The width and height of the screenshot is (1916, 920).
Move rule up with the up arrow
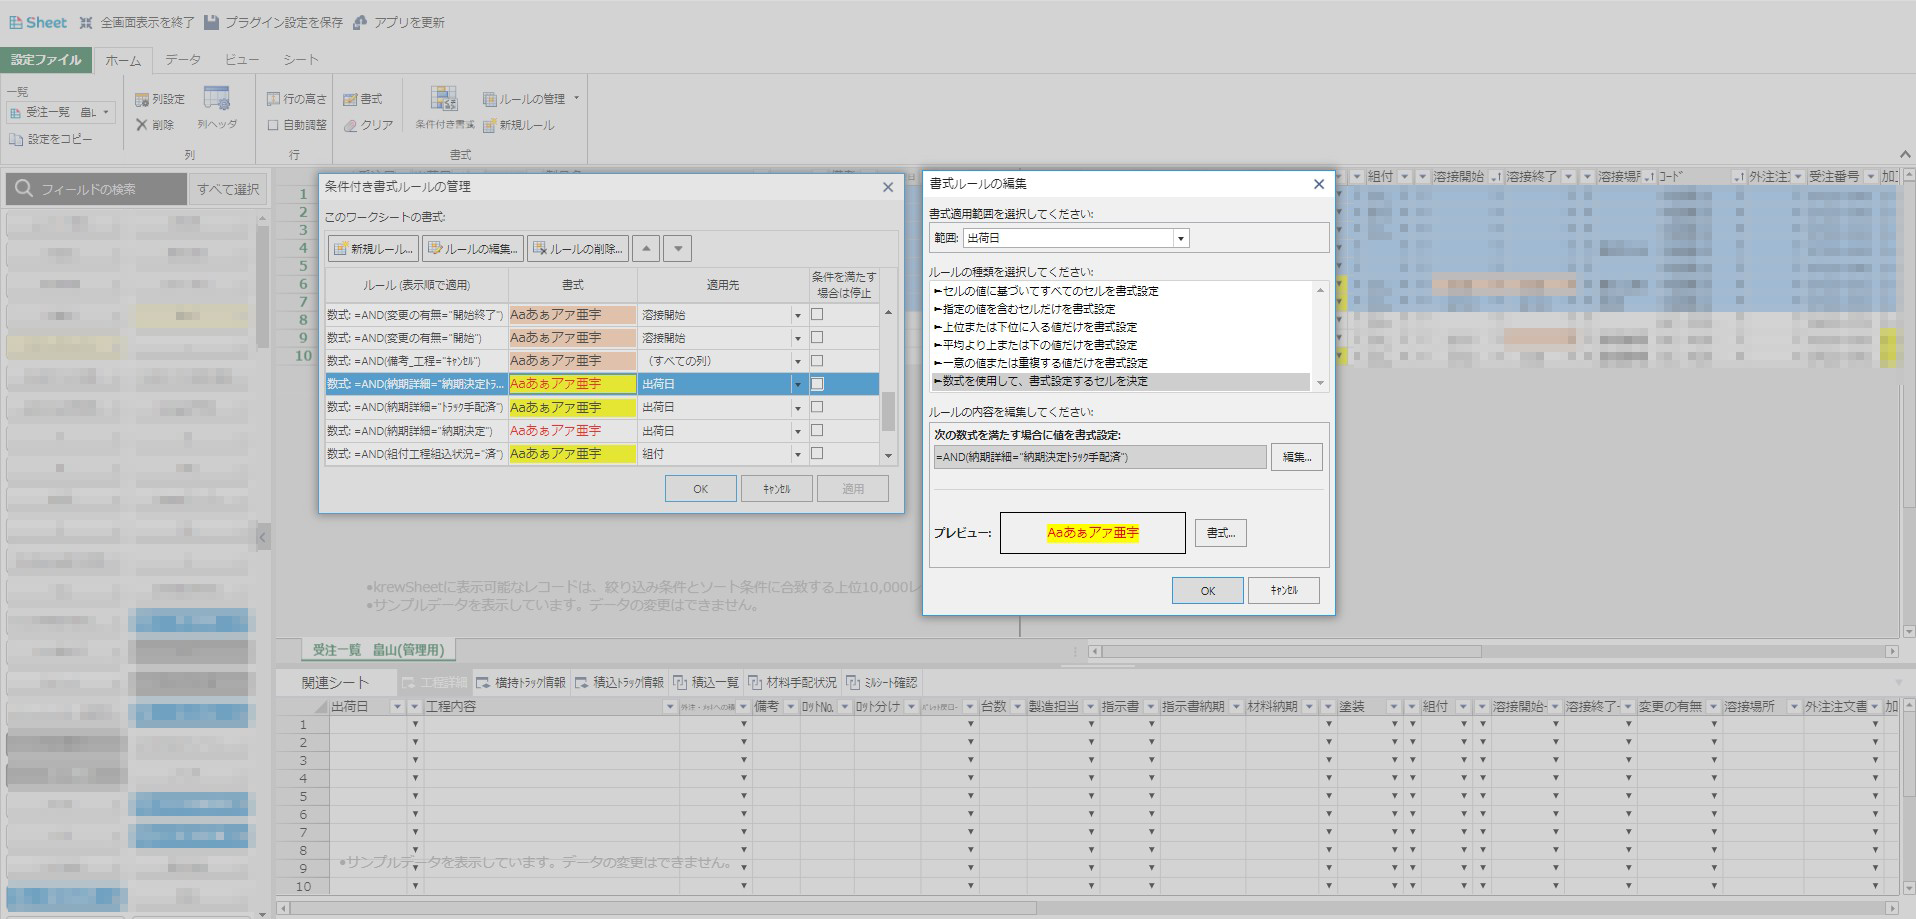(646, 249)
